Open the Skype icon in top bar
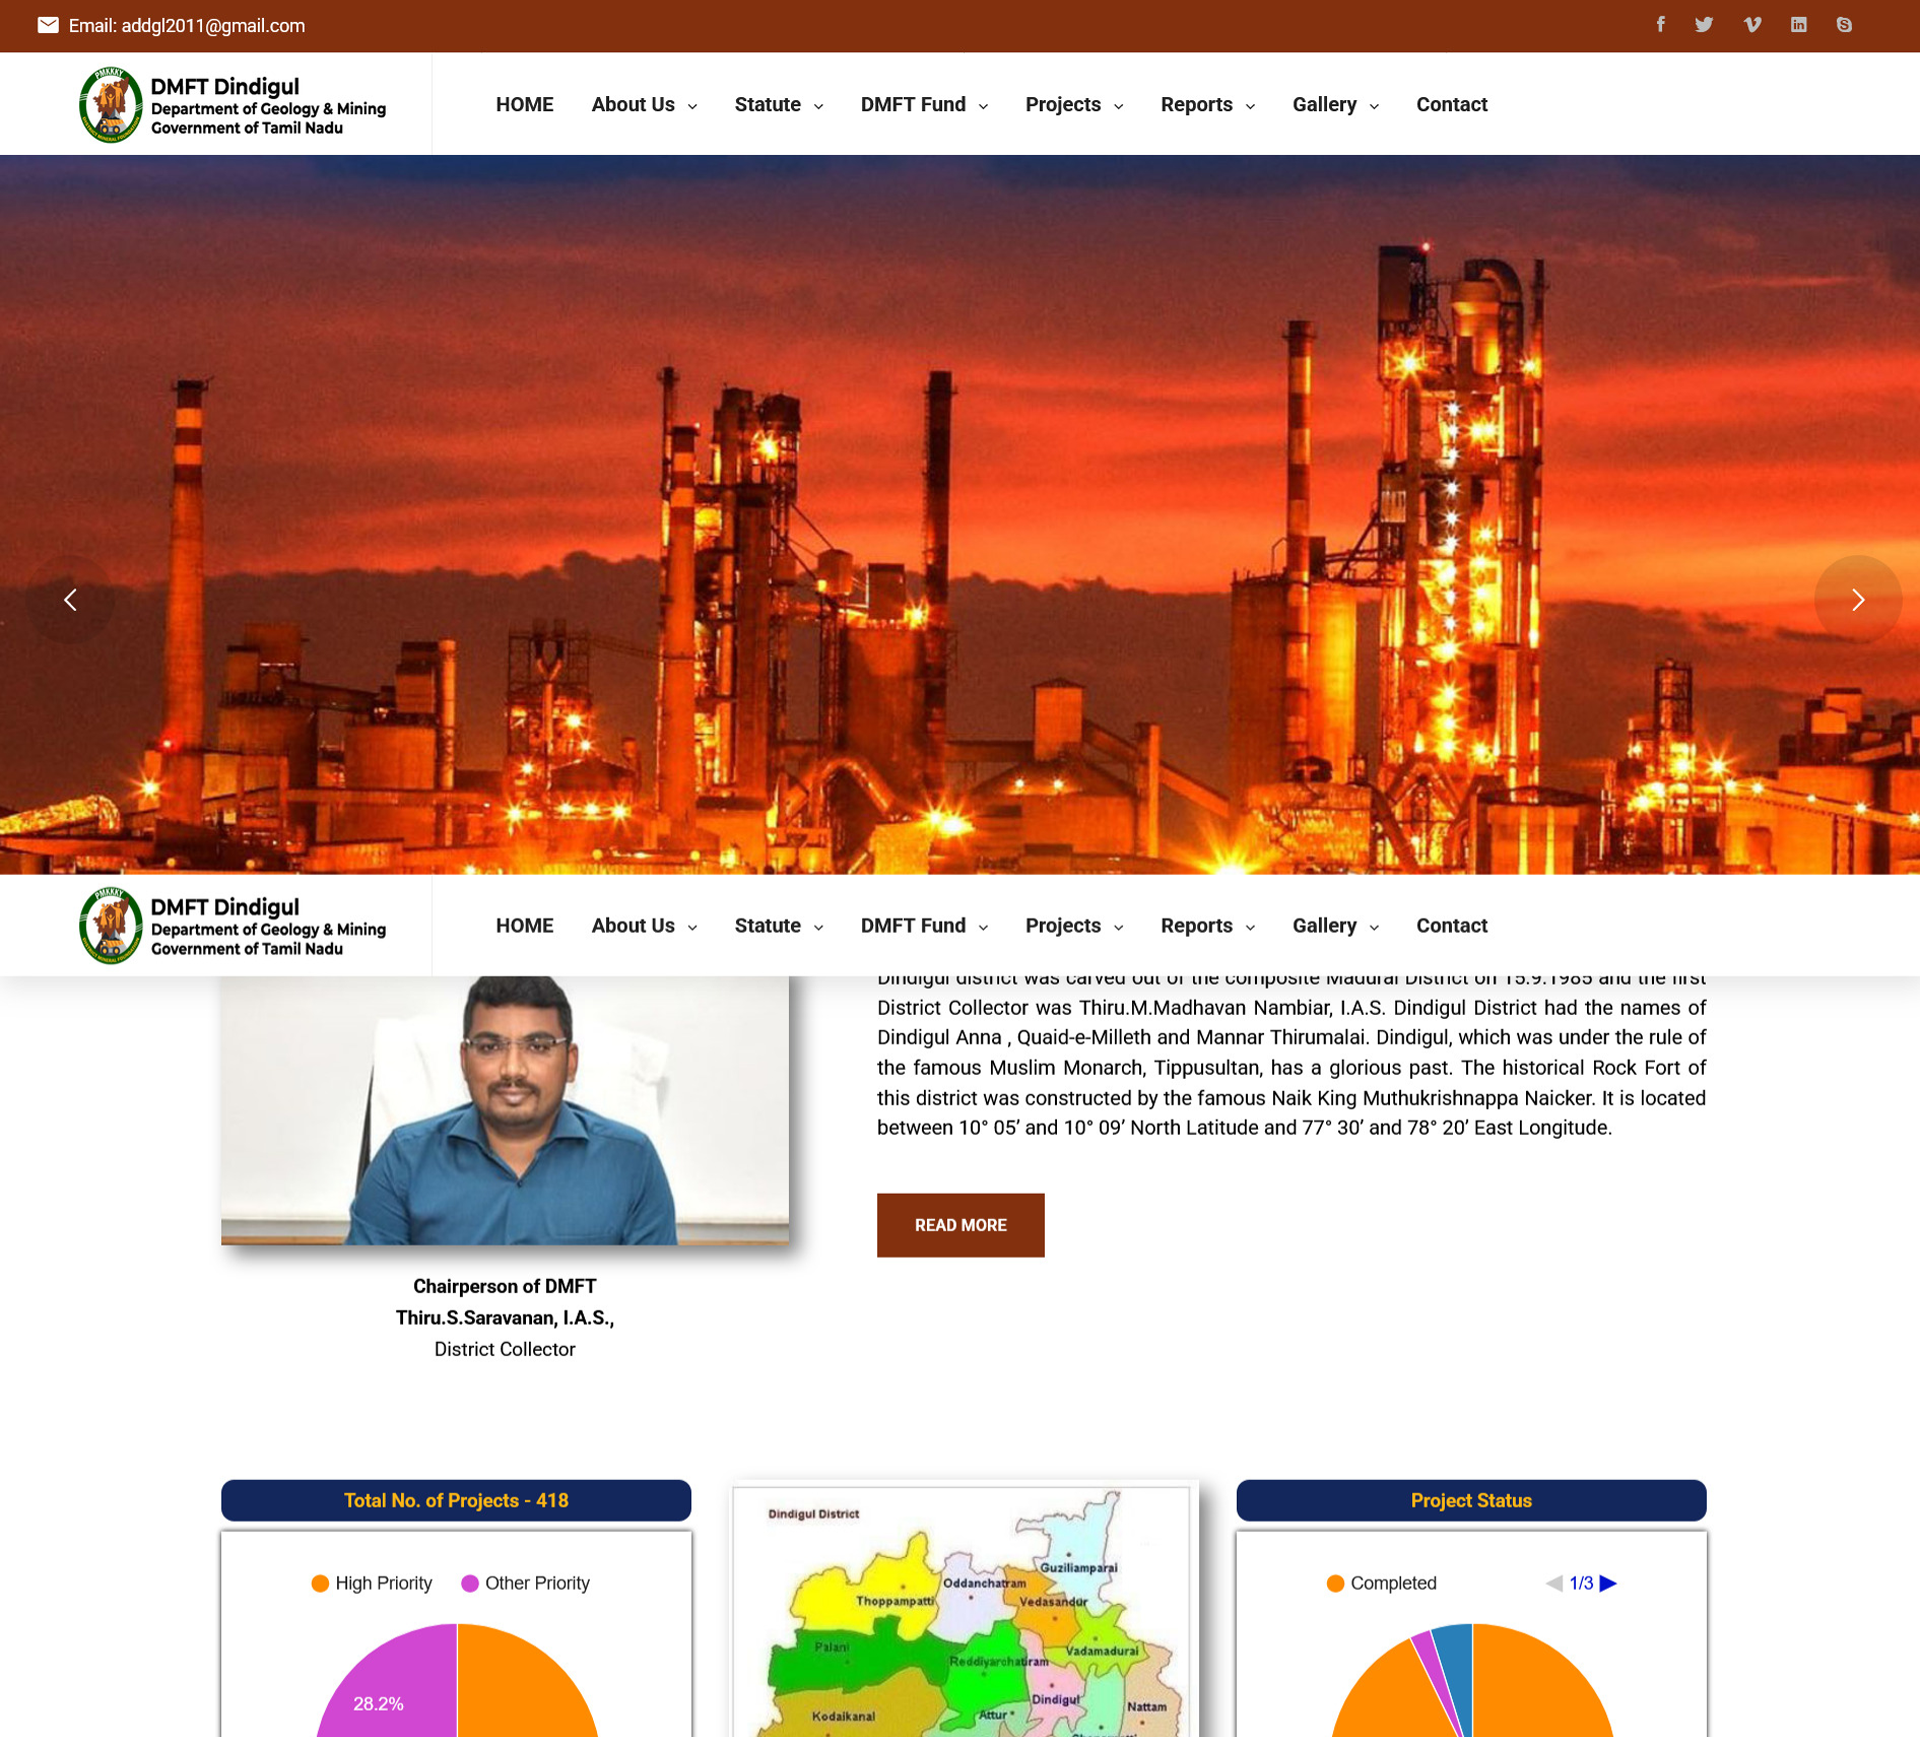The height and width of the screenshot is (1737, 1920). [x=1844, y=25]
